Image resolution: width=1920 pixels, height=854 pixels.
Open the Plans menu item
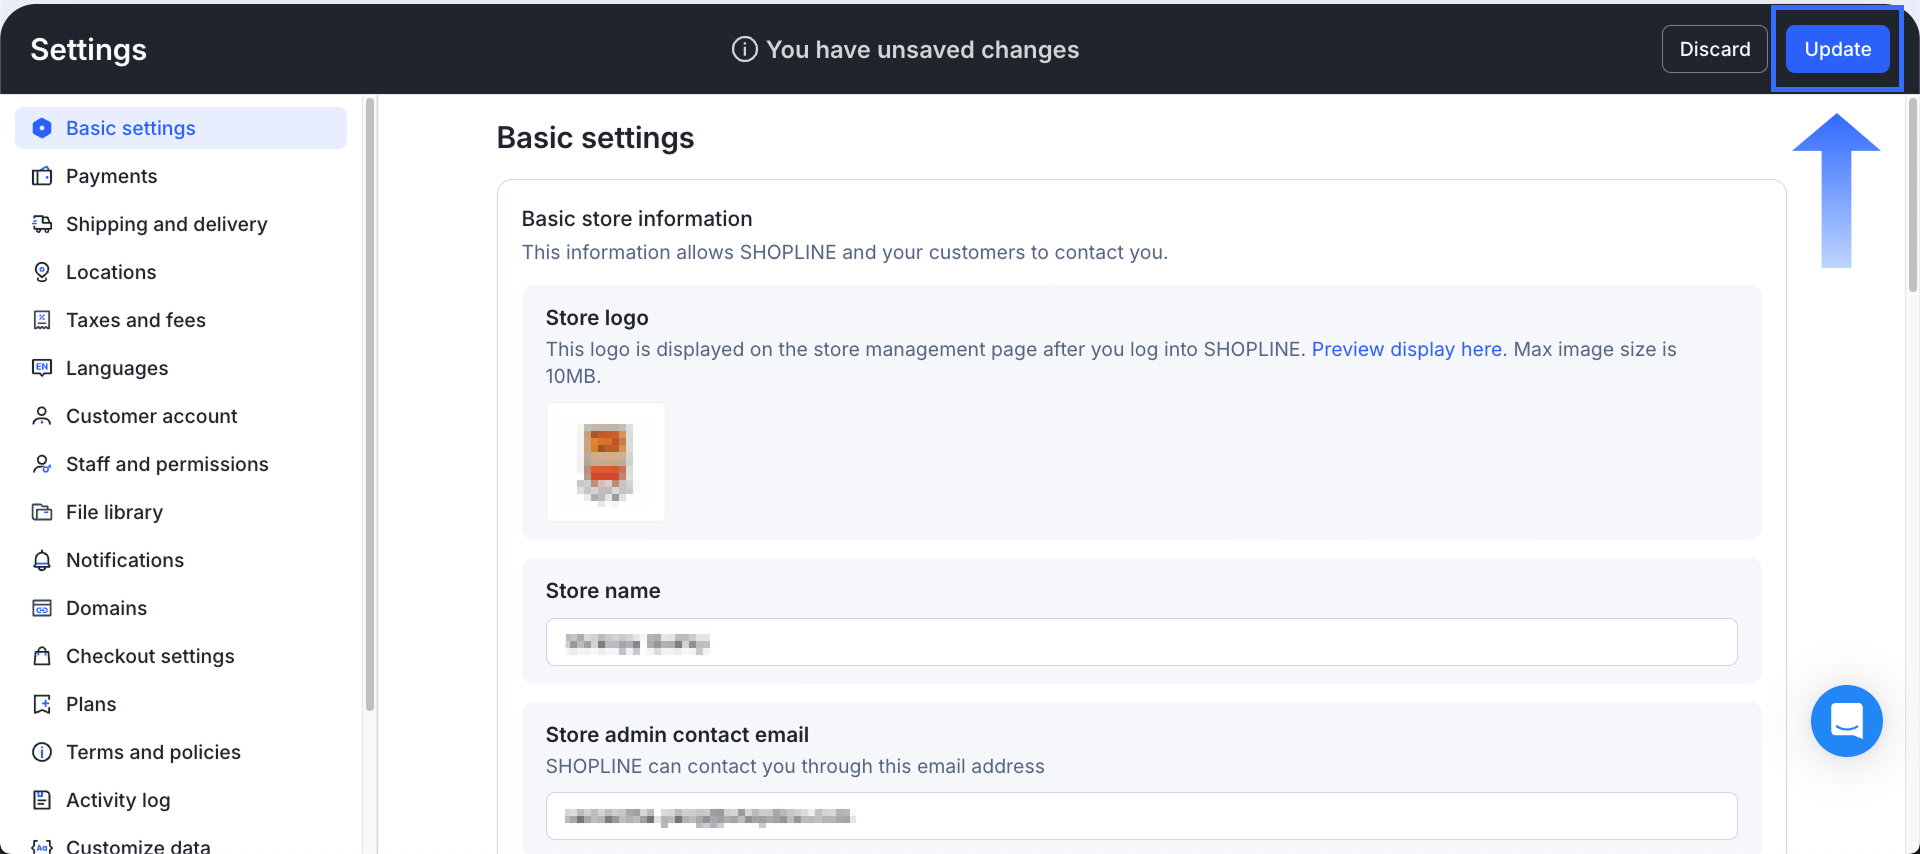coord(91,704)
